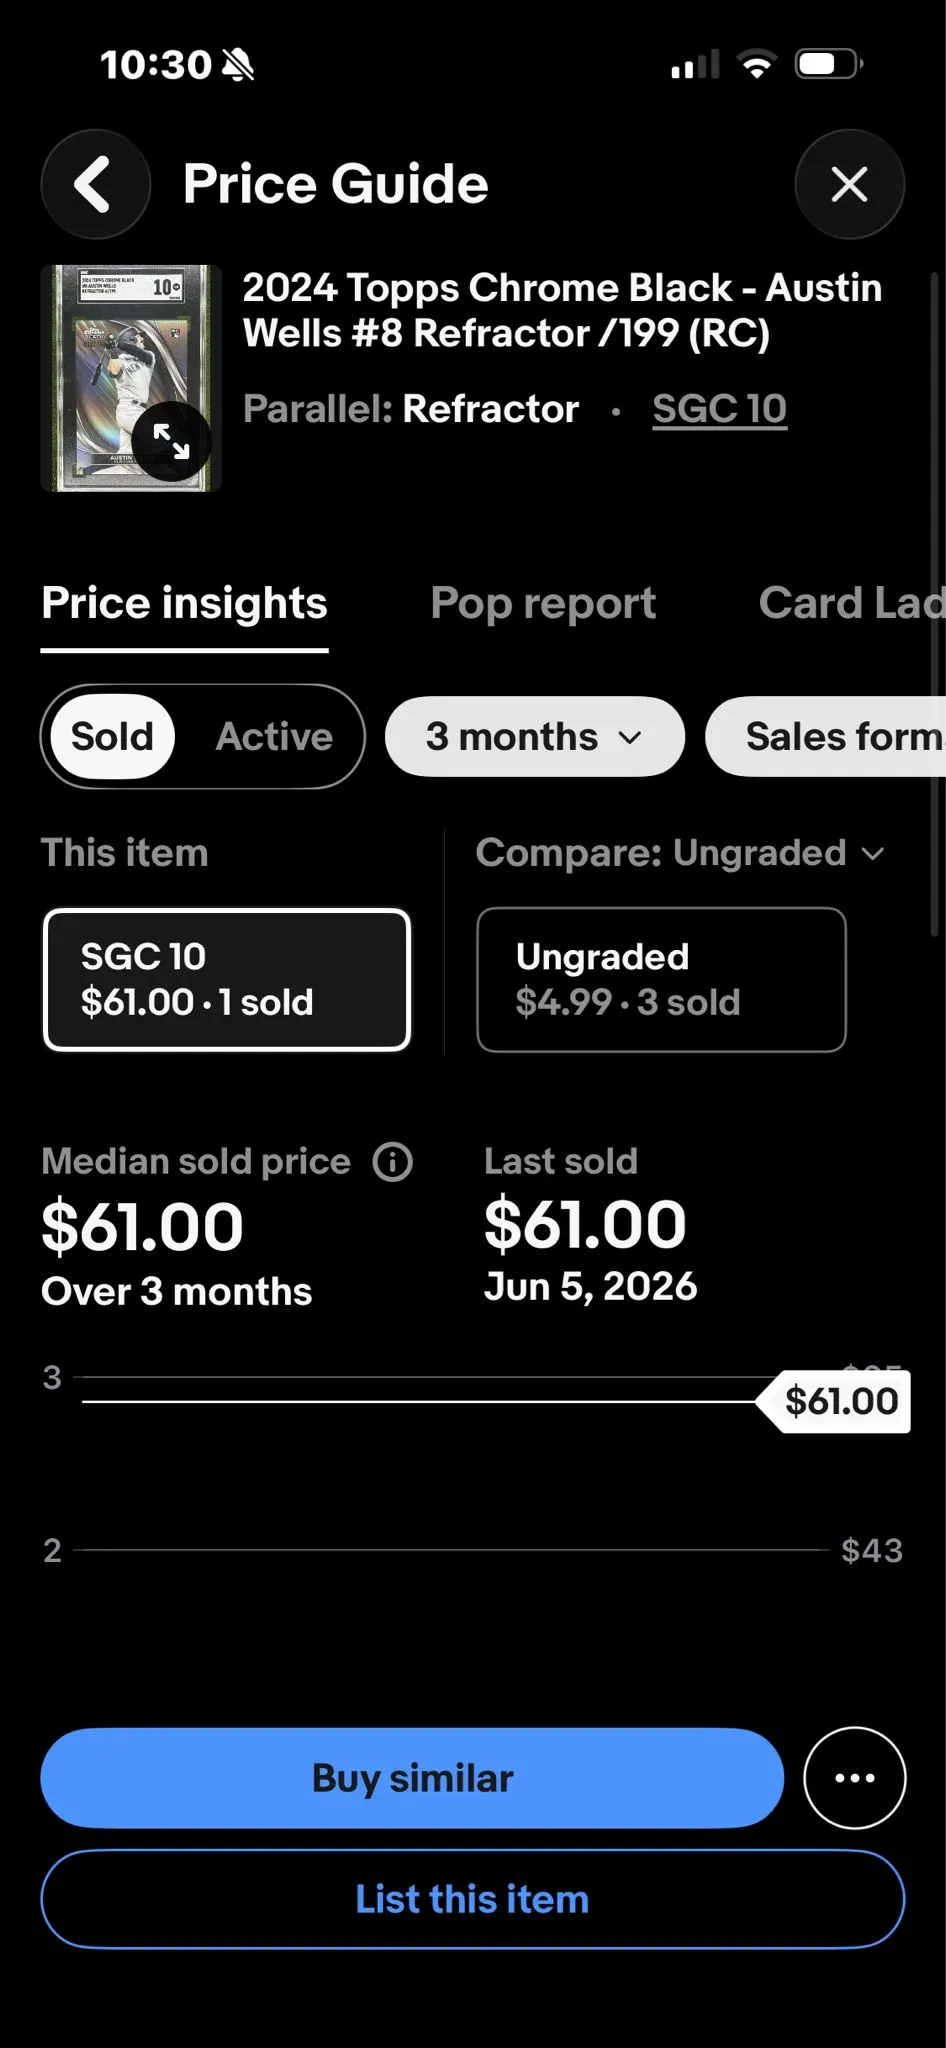Switch to Active listings toggle
This screenshot has height=2048, width=946.
(274, 737)
